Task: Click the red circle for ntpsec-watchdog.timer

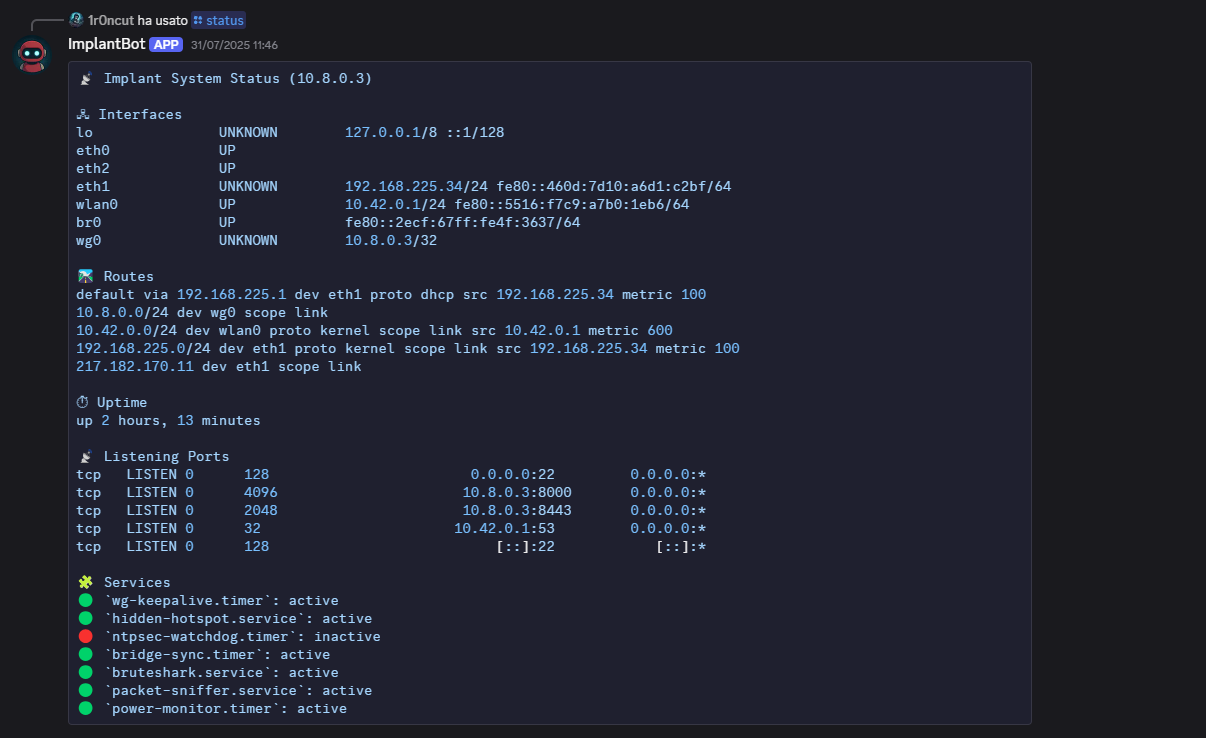Action: 85,636
